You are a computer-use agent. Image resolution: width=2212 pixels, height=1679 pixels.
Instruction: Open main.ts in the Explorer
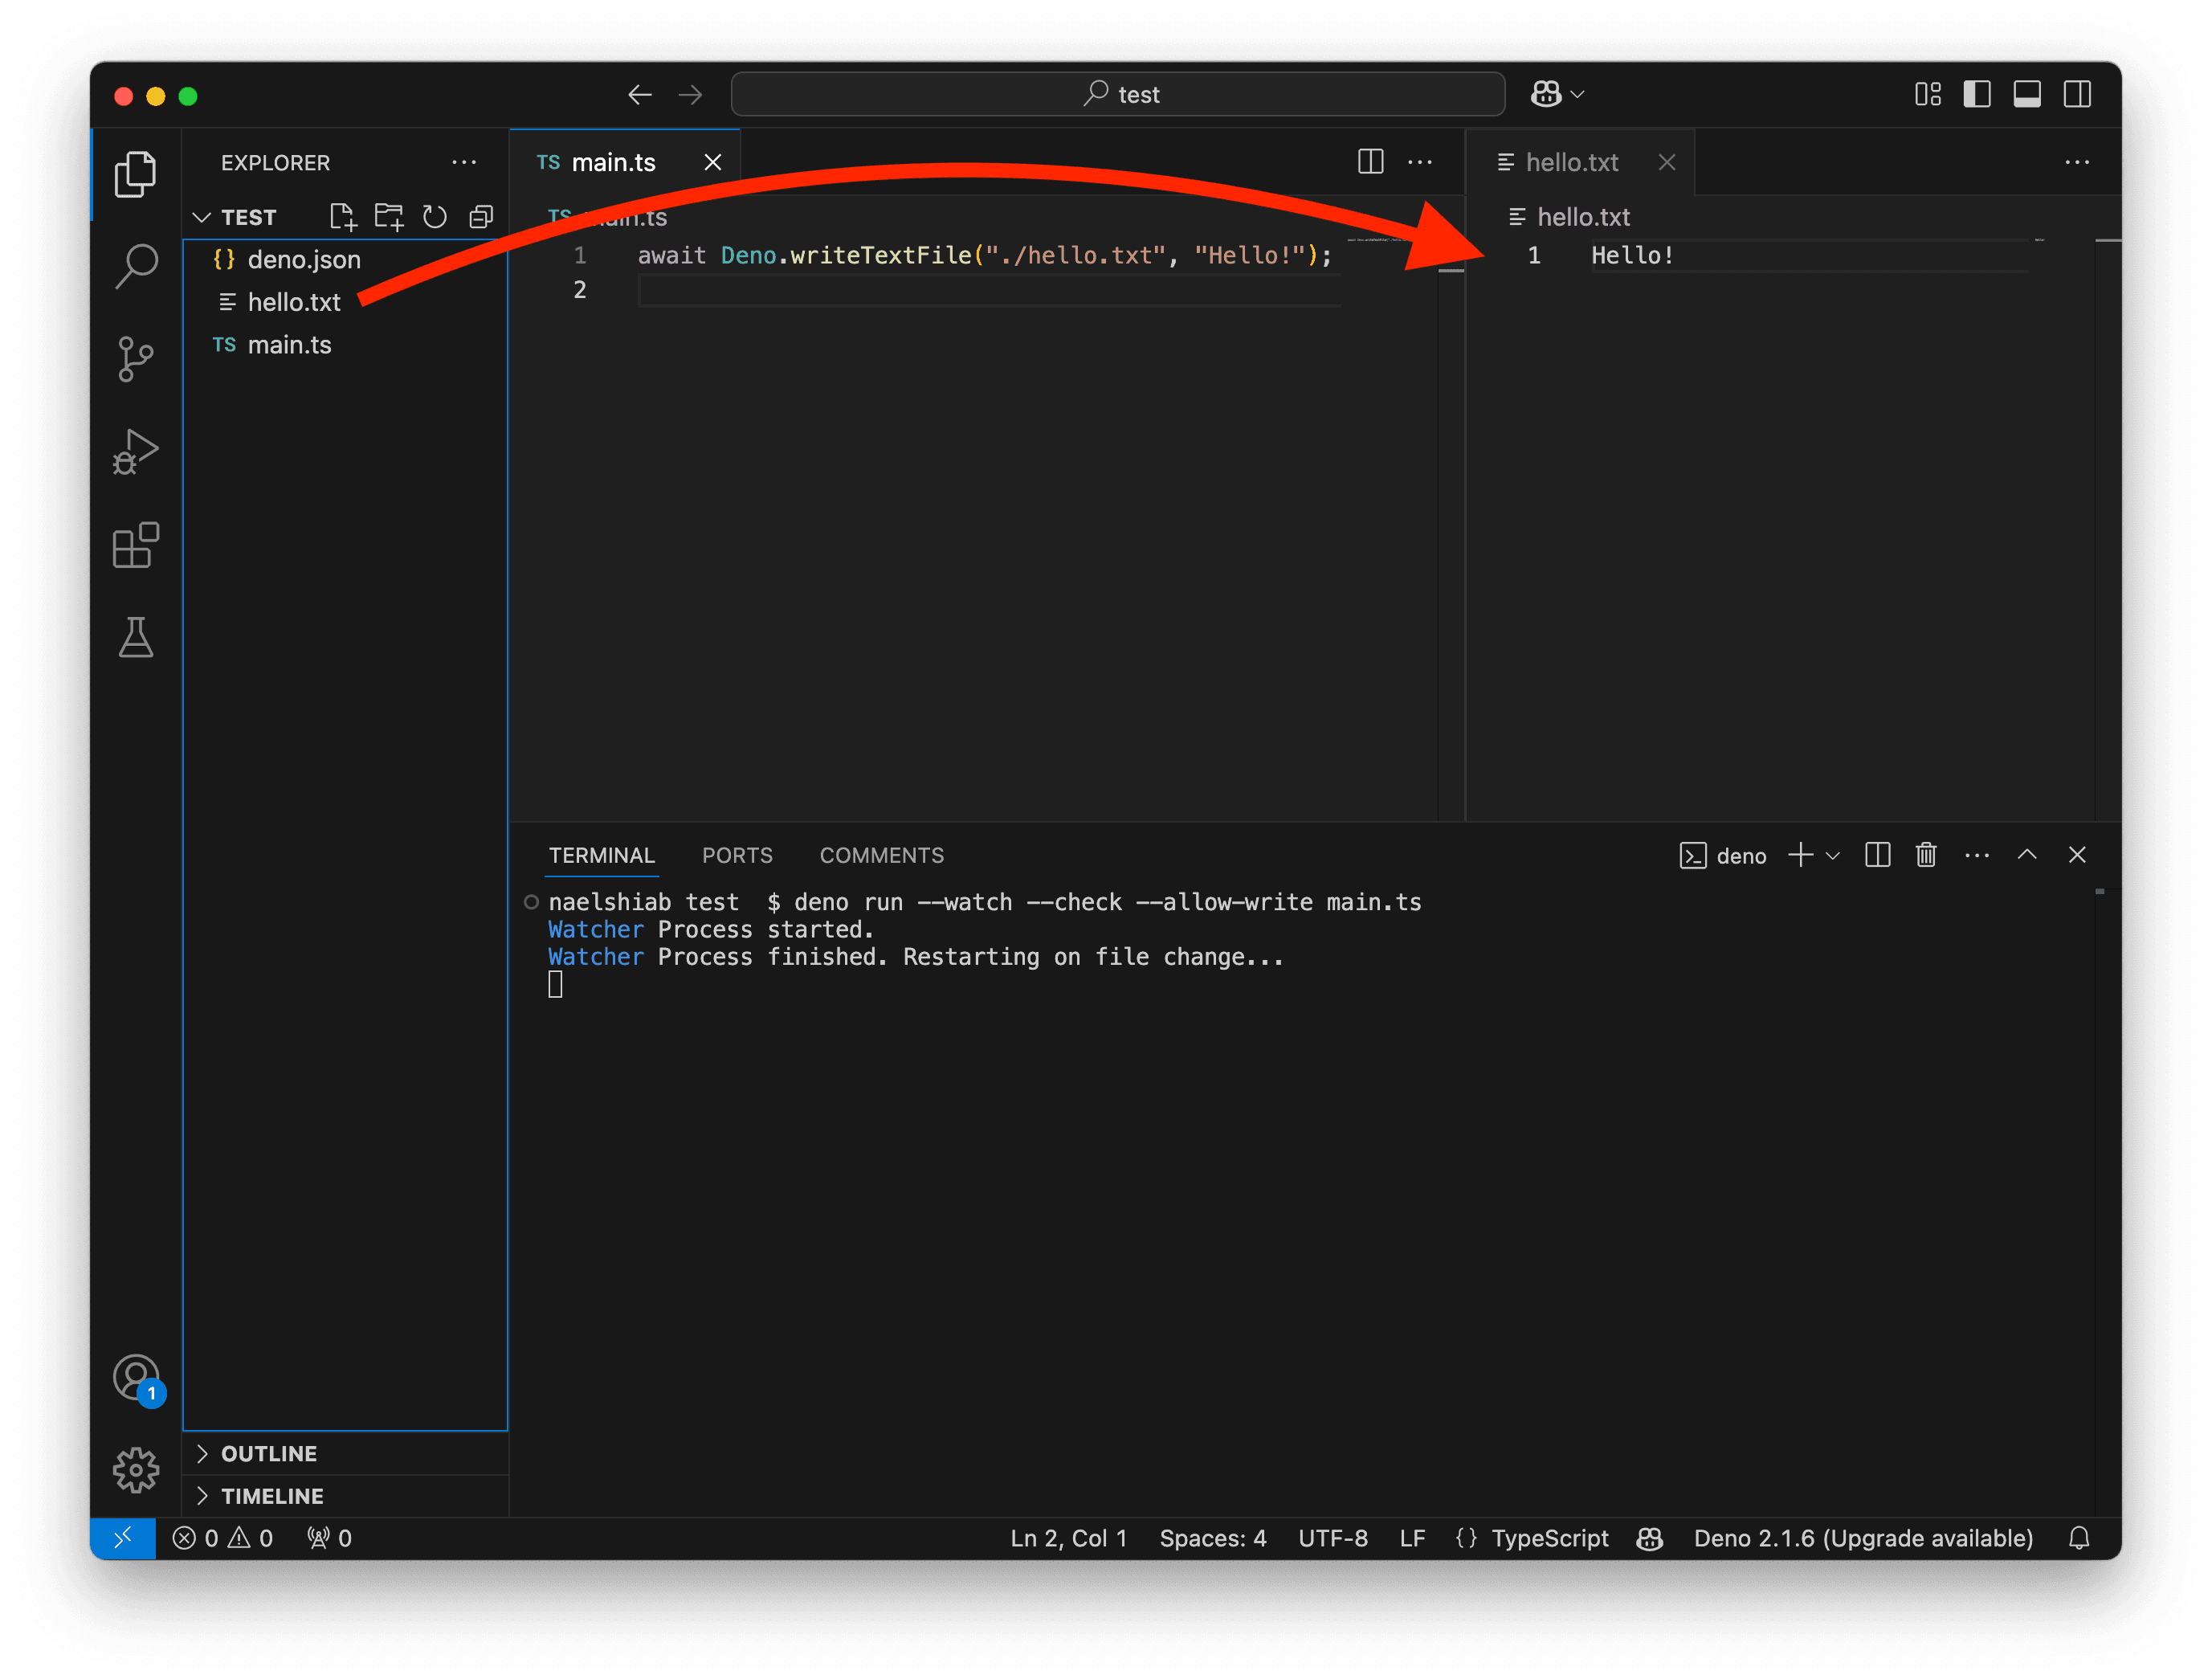tap(345, 345)
